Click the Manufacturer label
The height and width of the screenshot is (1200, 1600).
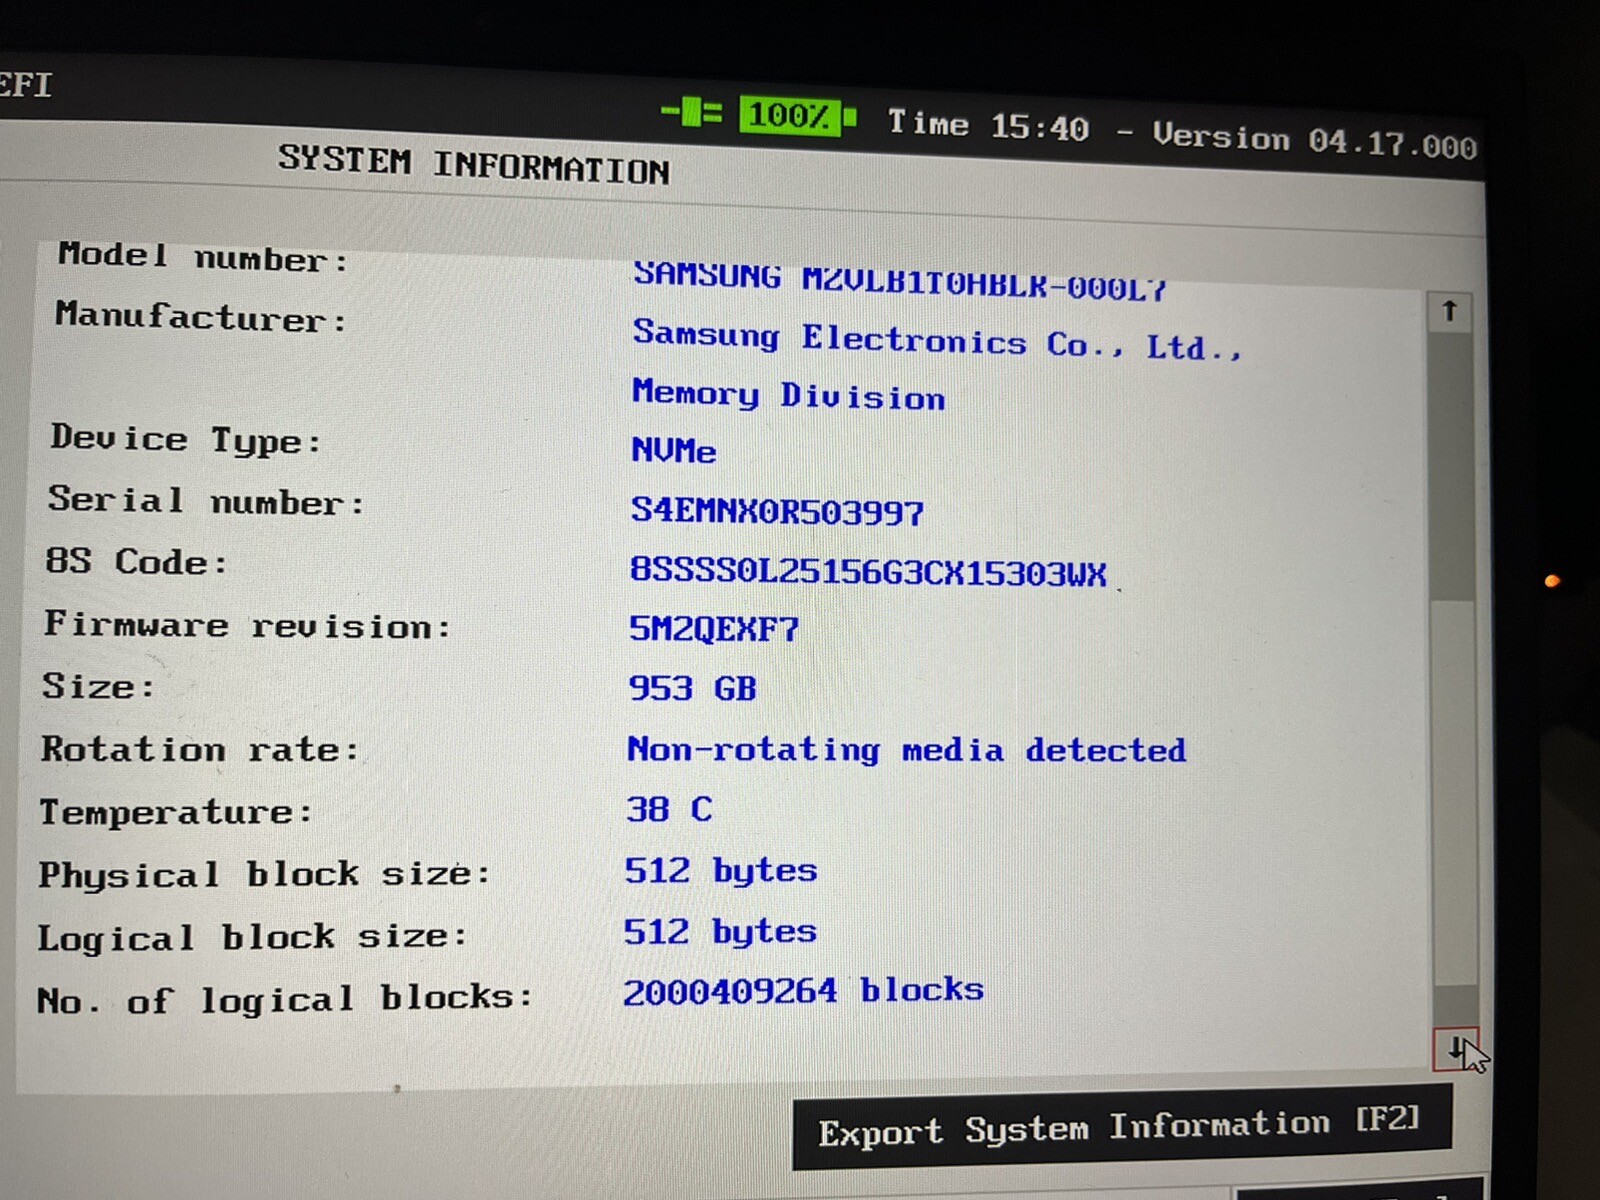pyautogui.click(x=201, y=316)
